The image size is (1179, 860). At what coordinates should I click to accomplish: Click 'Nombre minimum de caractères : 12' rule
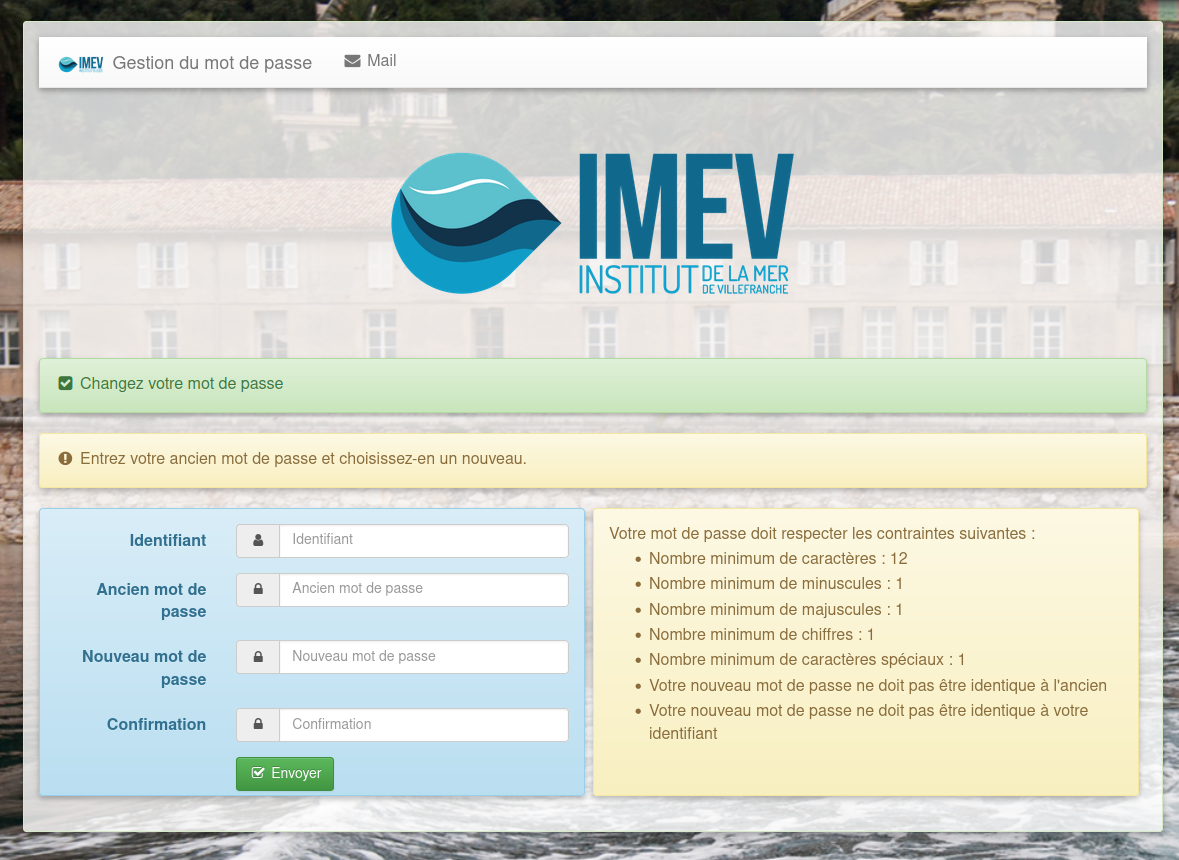(x=778, y=559)
